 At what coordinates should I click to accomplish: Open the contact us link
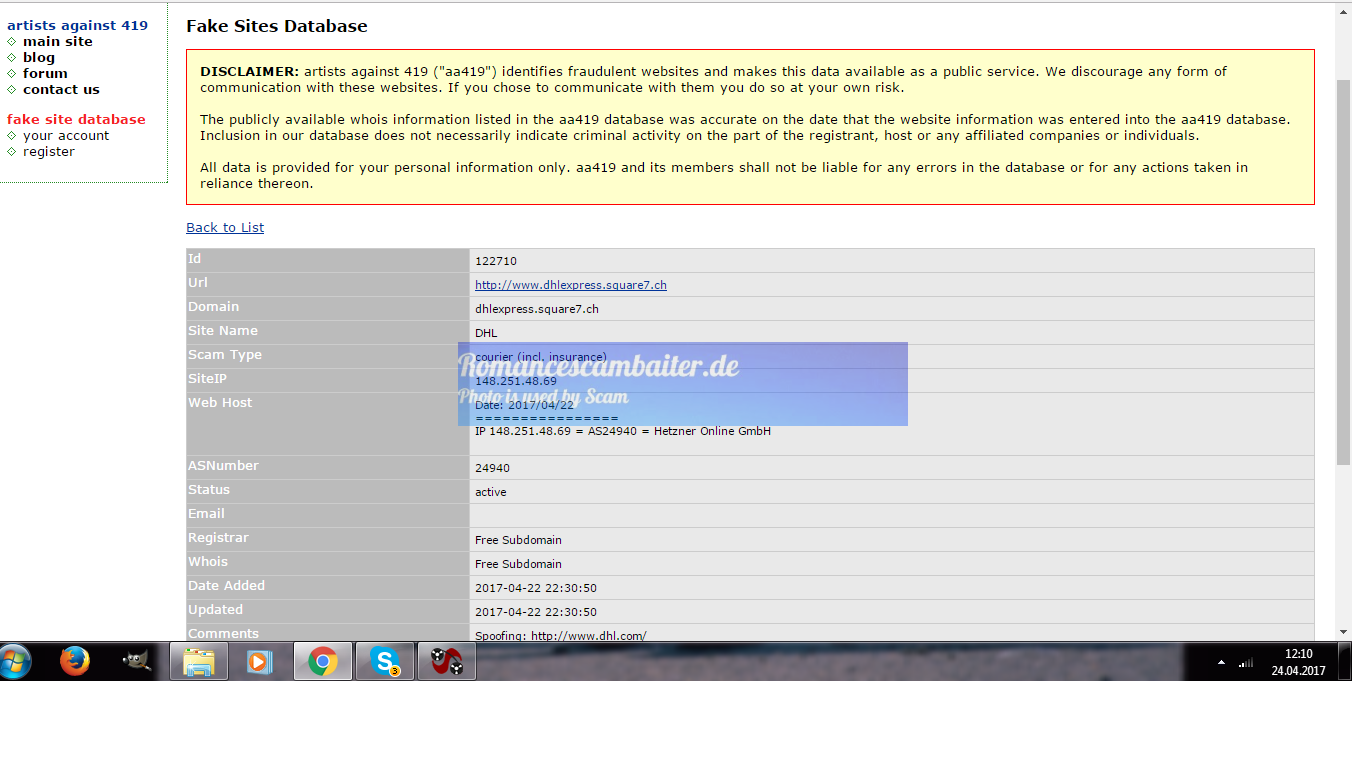pyautogui.click(x=61, y=89)
